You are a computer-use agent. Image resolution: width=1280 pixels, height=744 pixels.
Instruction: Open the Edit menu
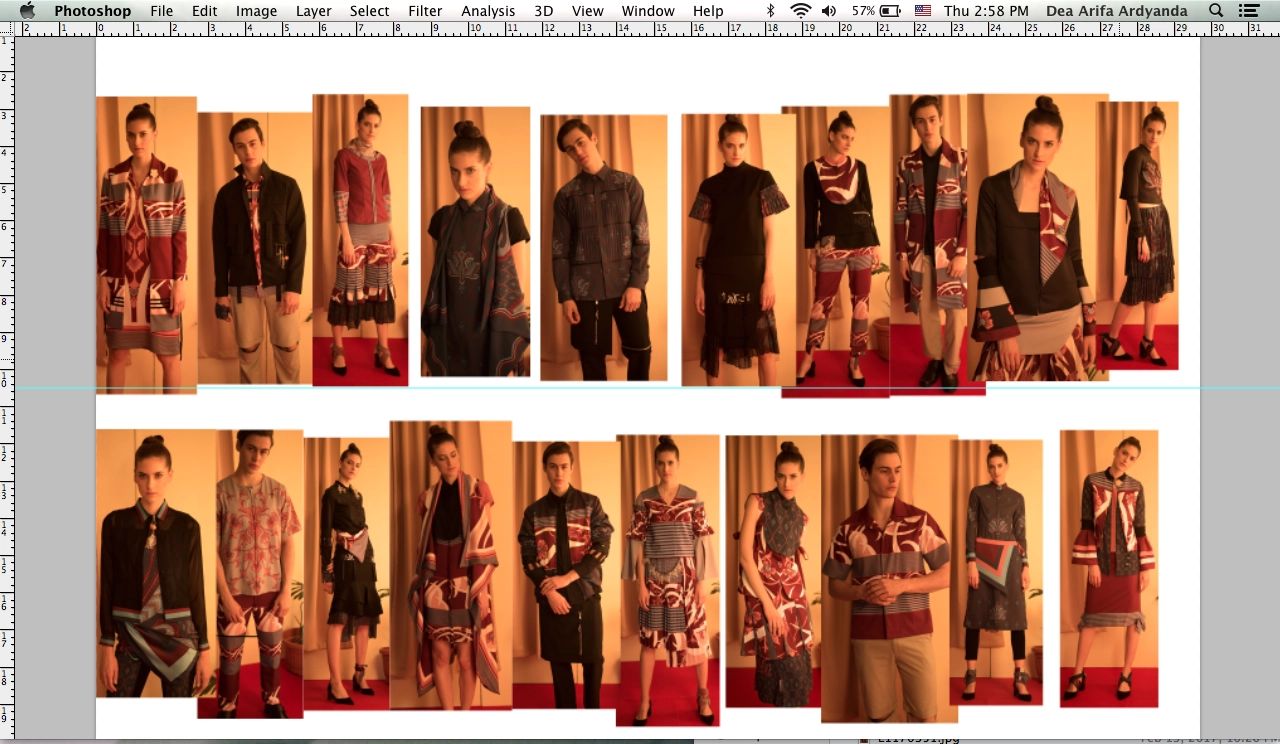[x=204, y=11]
